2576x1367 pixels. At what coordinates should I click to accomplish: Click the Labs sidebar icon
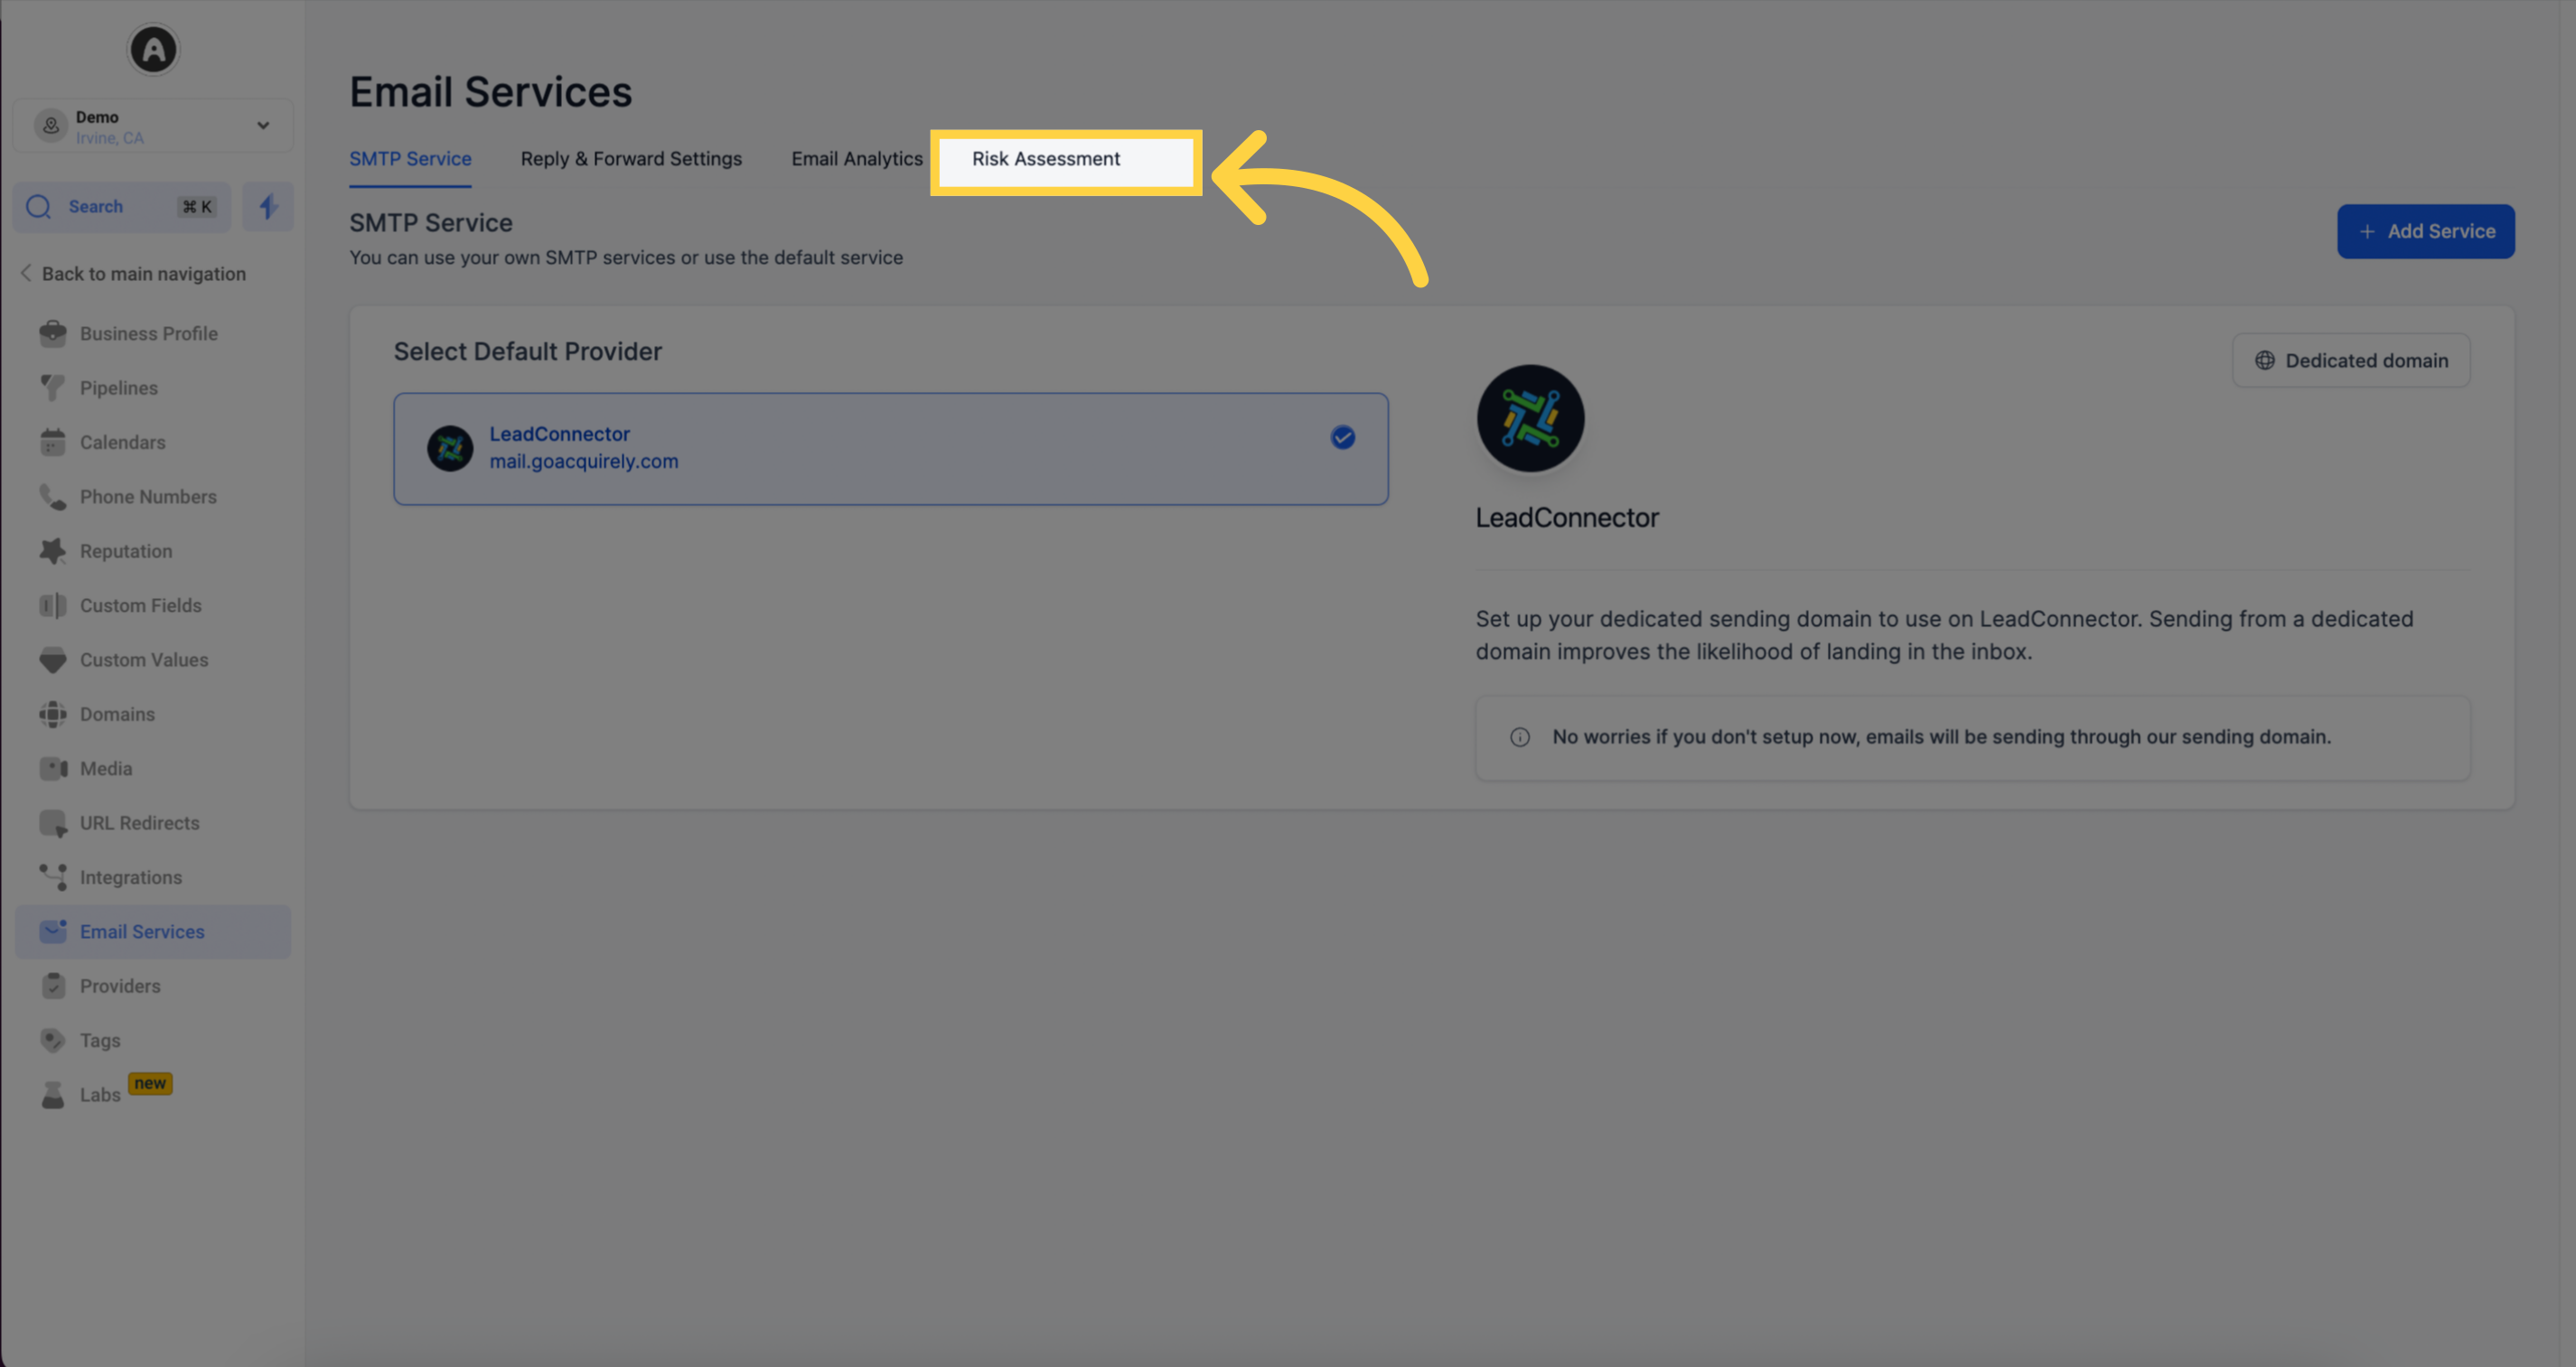(x=52, y=1092)
